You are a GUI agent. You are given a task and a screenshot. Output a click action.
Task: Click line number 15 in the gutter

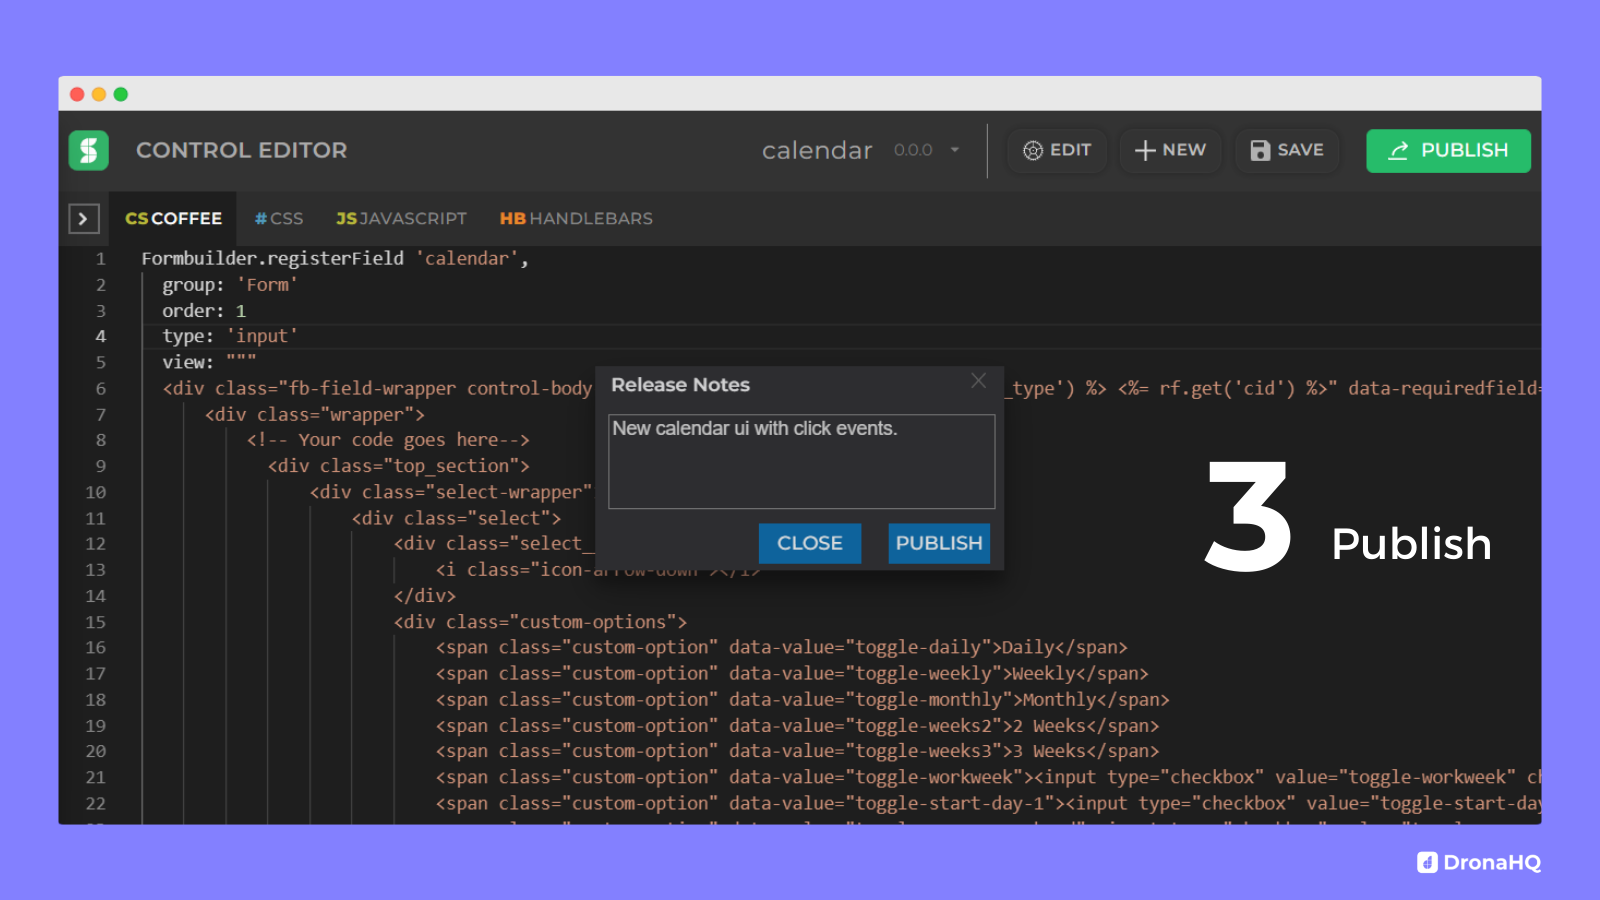tap(95, 622)
